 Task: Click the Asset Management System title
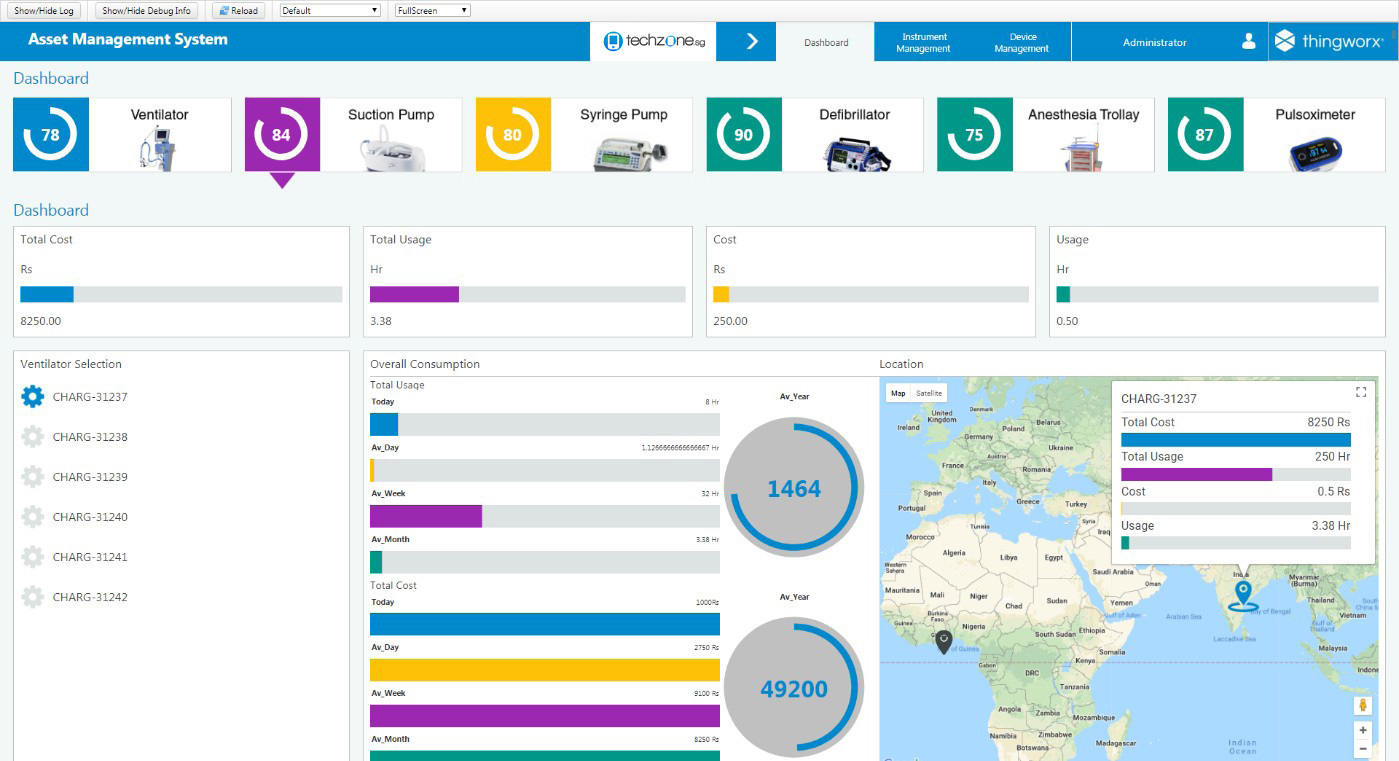tap(128, 40)
